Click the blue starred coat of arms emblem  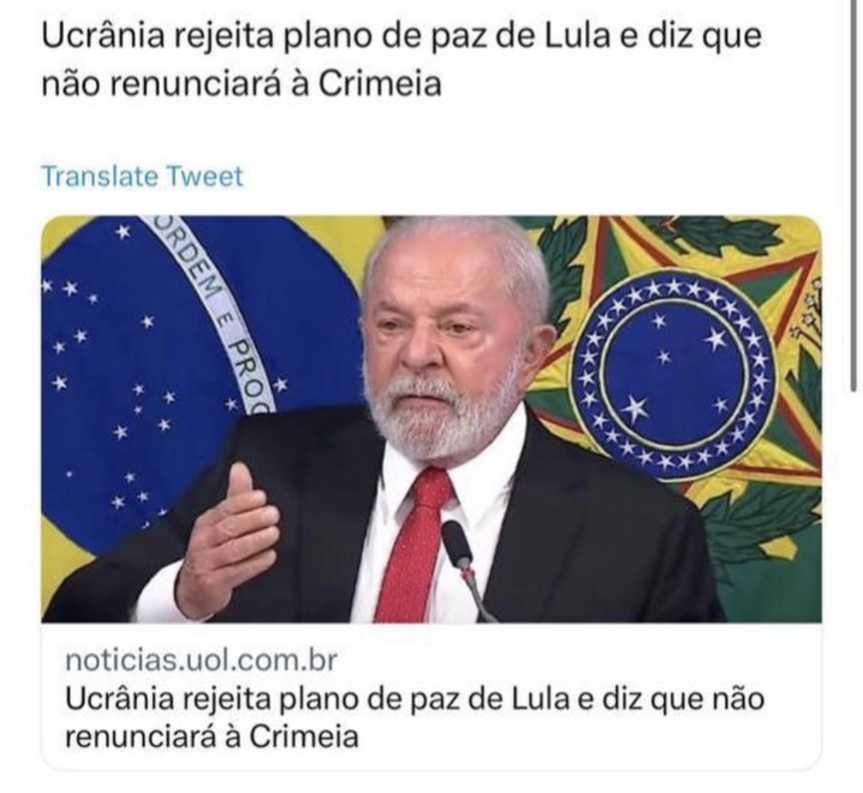(674, 374)
